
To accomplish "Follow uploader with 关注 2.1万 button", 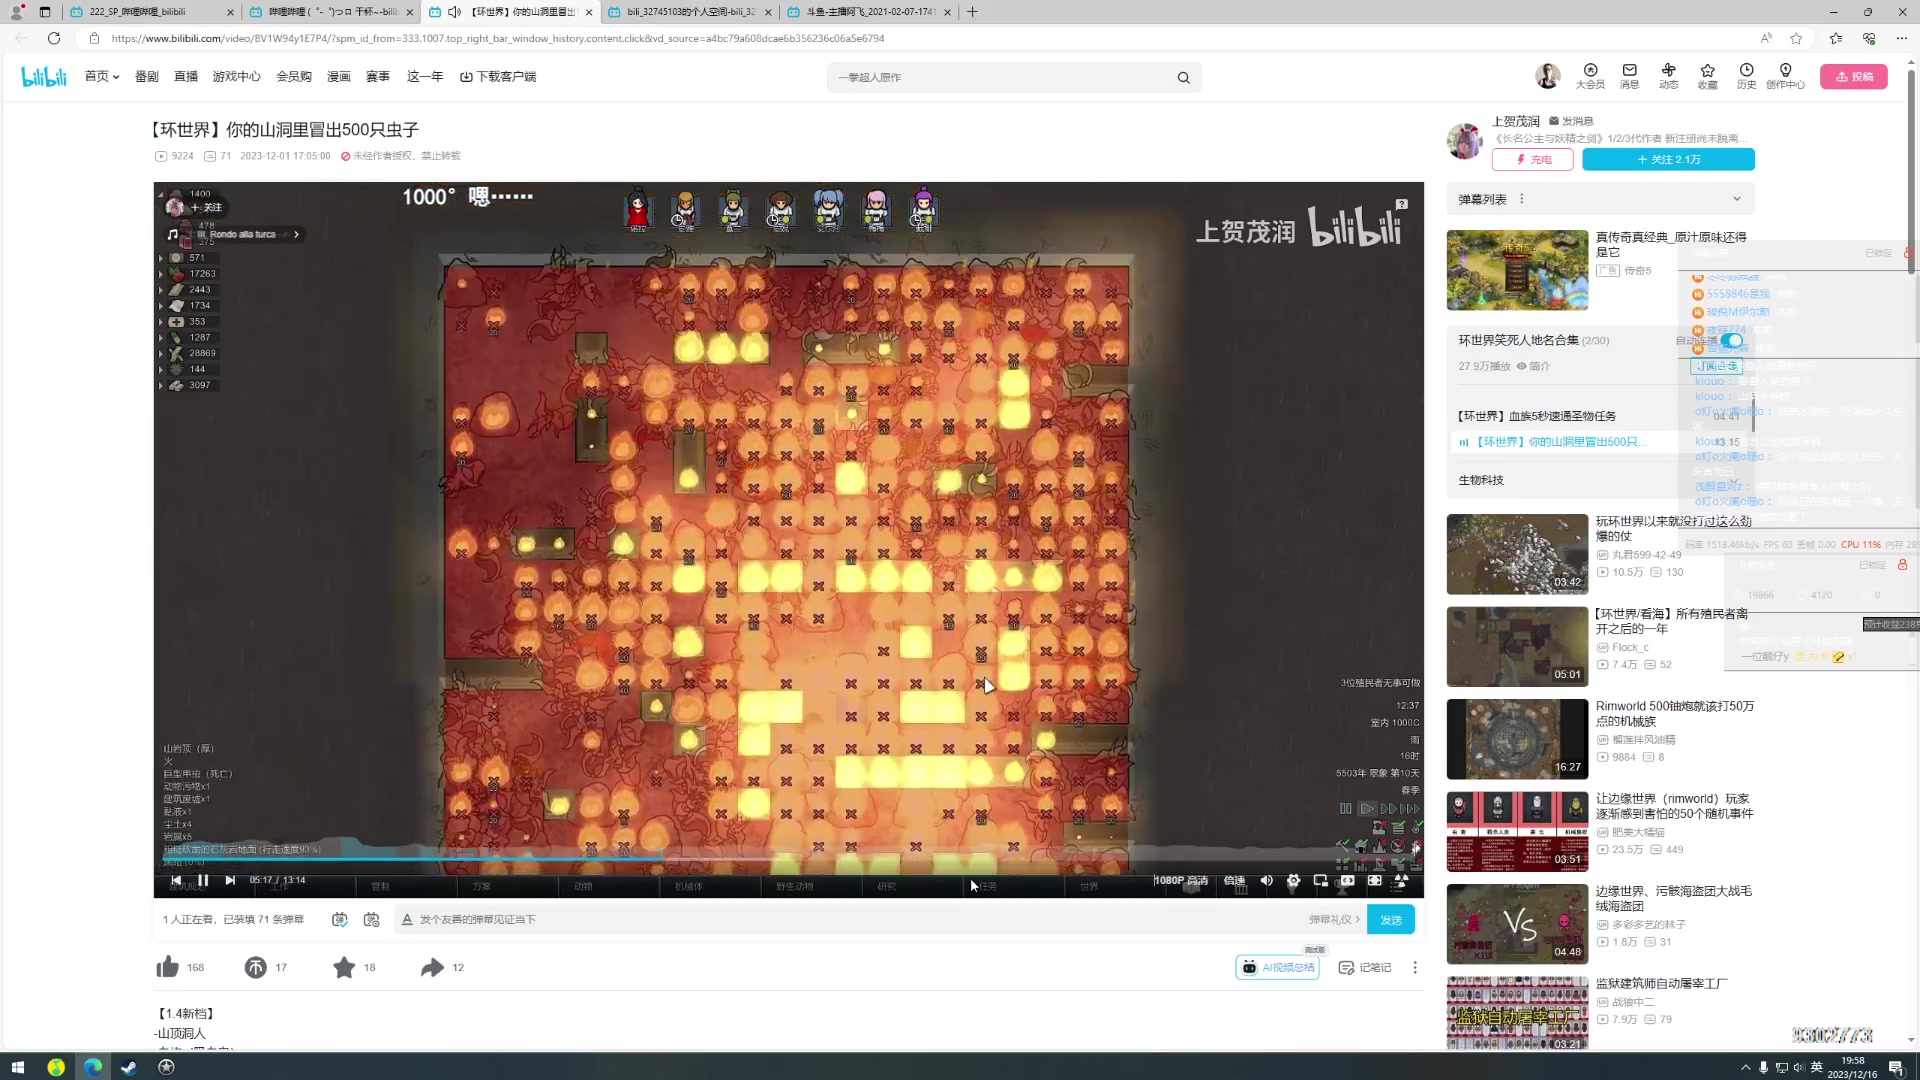I will point(1668,160).
